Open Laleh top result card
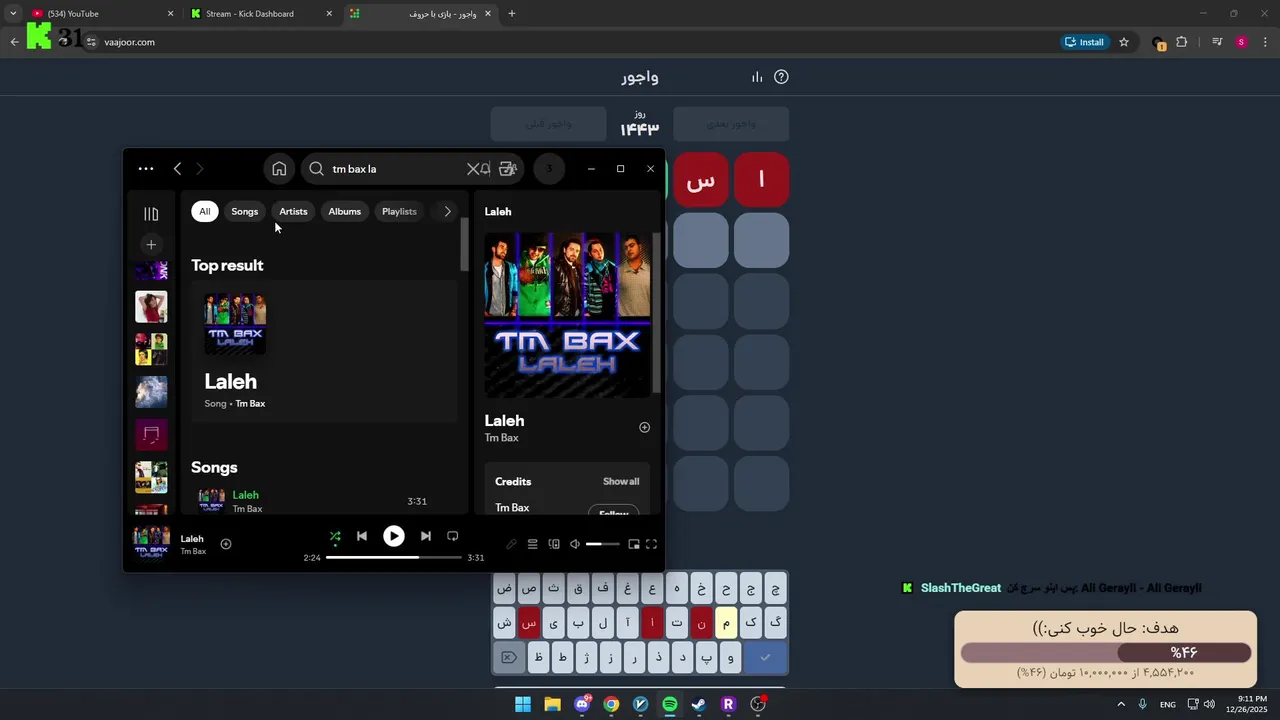This screenshot has width=1280, height=720. pyautogui.click(x=324, y=351)
